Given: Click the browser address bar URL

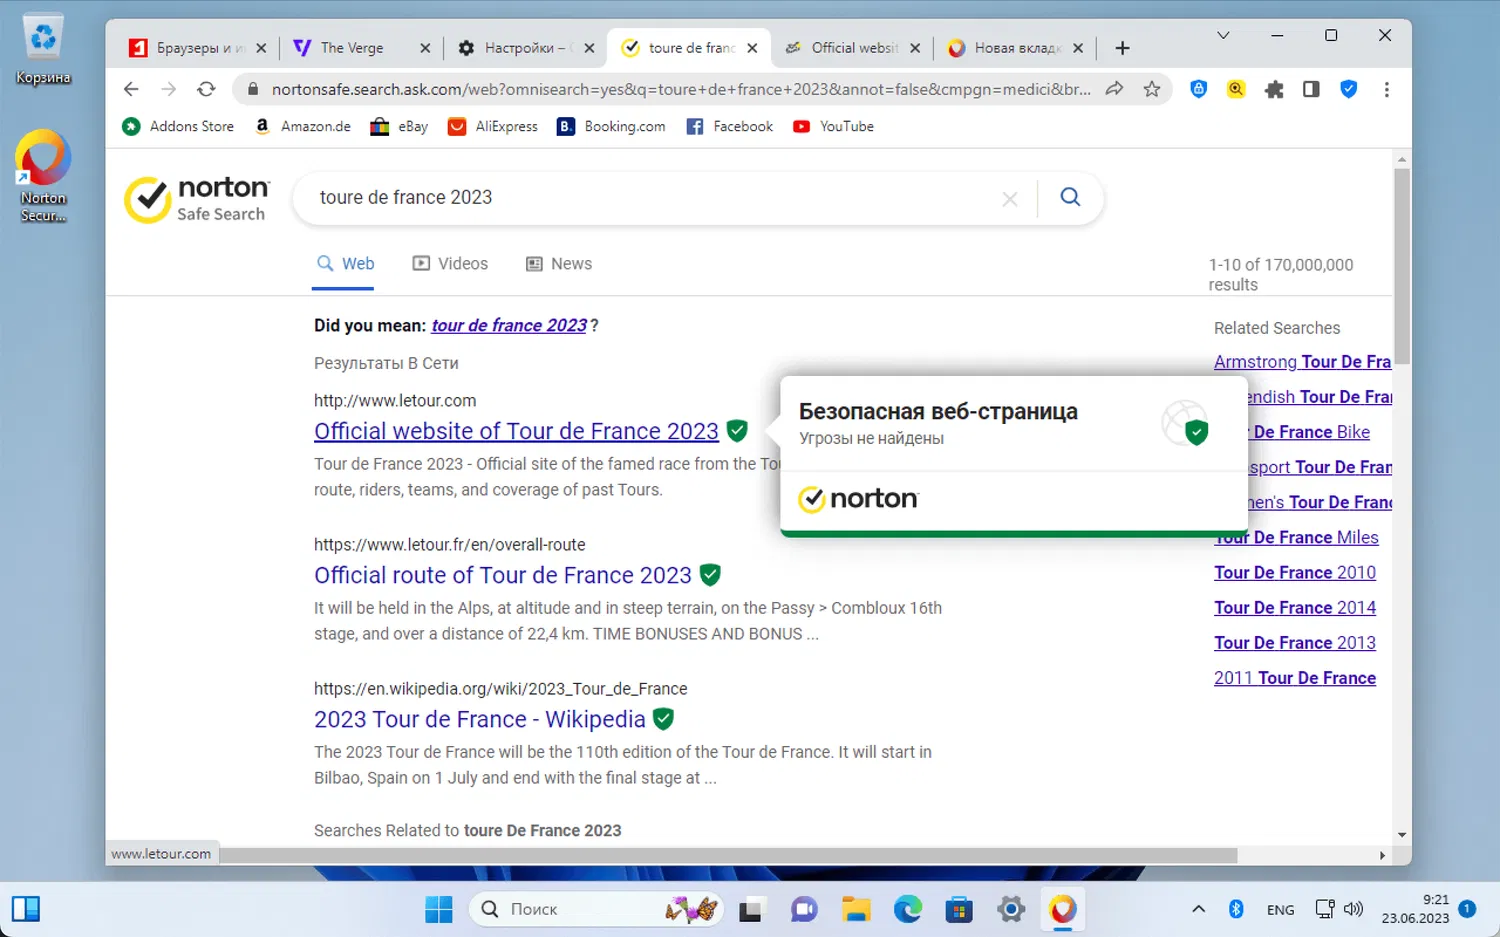Looking at the screenshot, I should pyautogui.click(x=681, y=89).
